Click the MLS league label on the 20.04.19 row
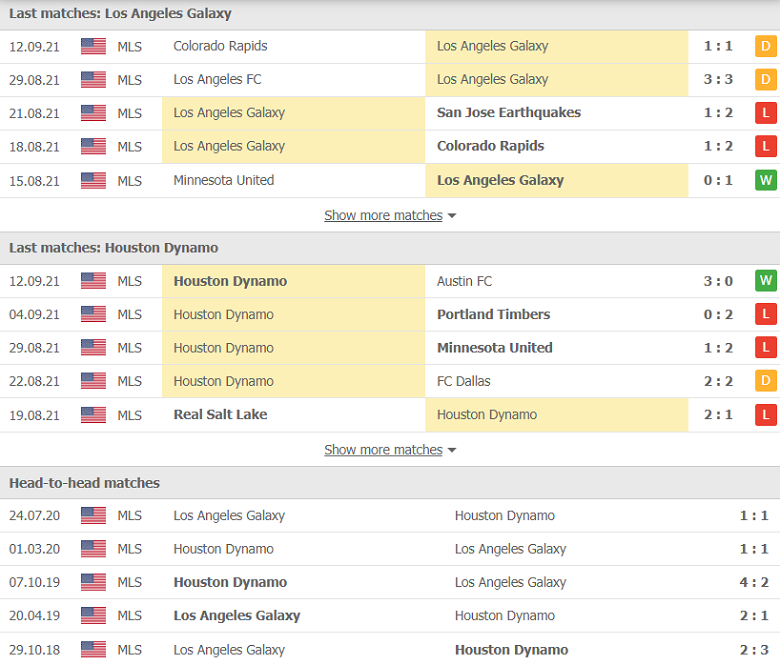 pyautogui.click(x=129, y=616)
